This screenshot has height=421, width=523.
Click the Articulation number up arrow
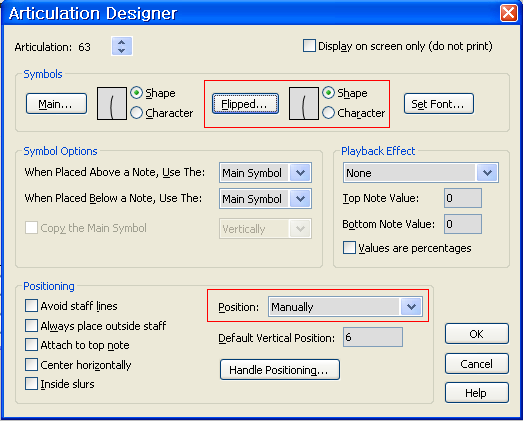(122, 42)
